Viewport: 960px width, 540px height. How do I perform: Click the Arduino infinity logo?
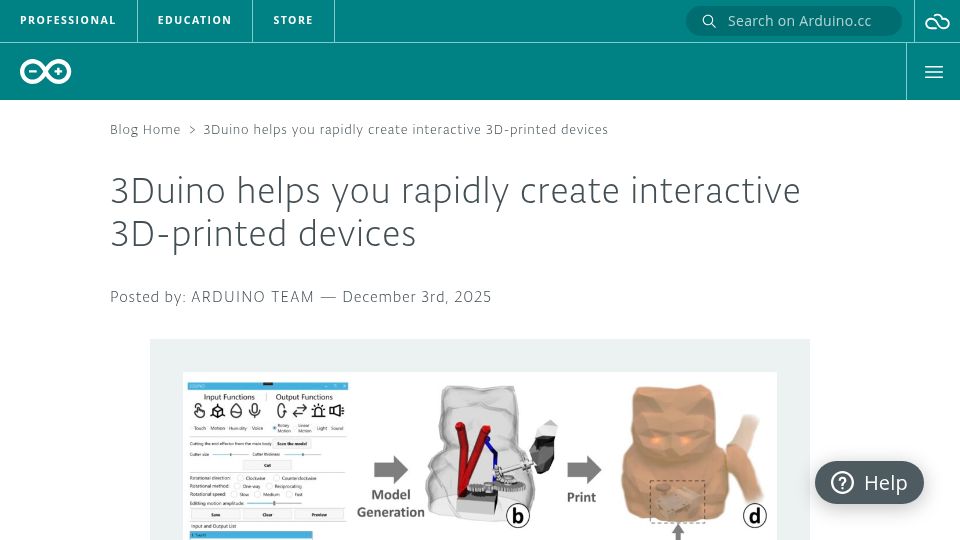45,72
